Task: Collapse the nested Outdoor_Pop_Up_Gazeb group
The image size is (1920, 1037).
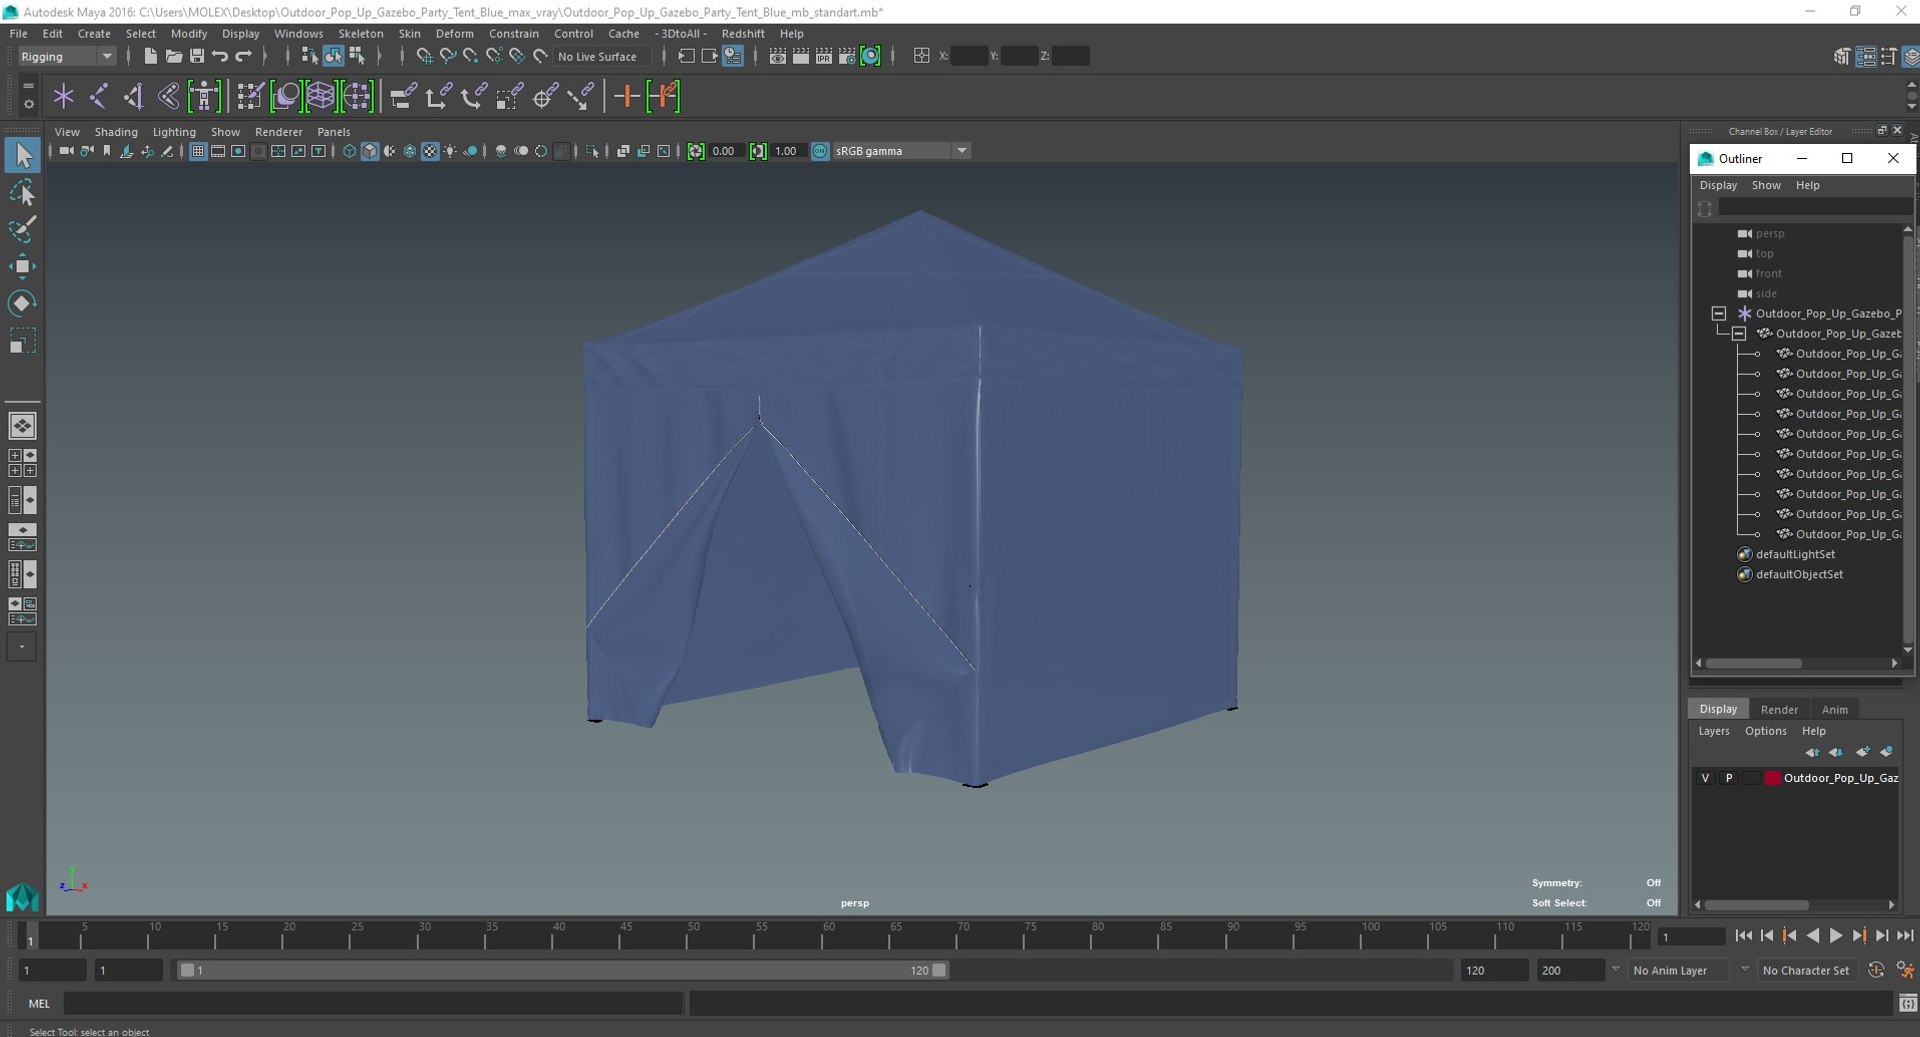Action: 1738,334
